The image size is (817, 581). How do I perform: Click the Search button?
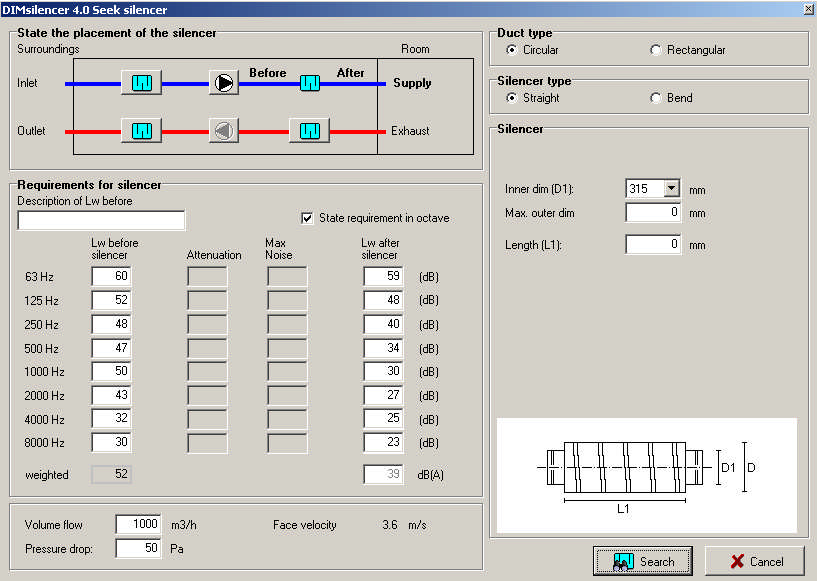642,561
